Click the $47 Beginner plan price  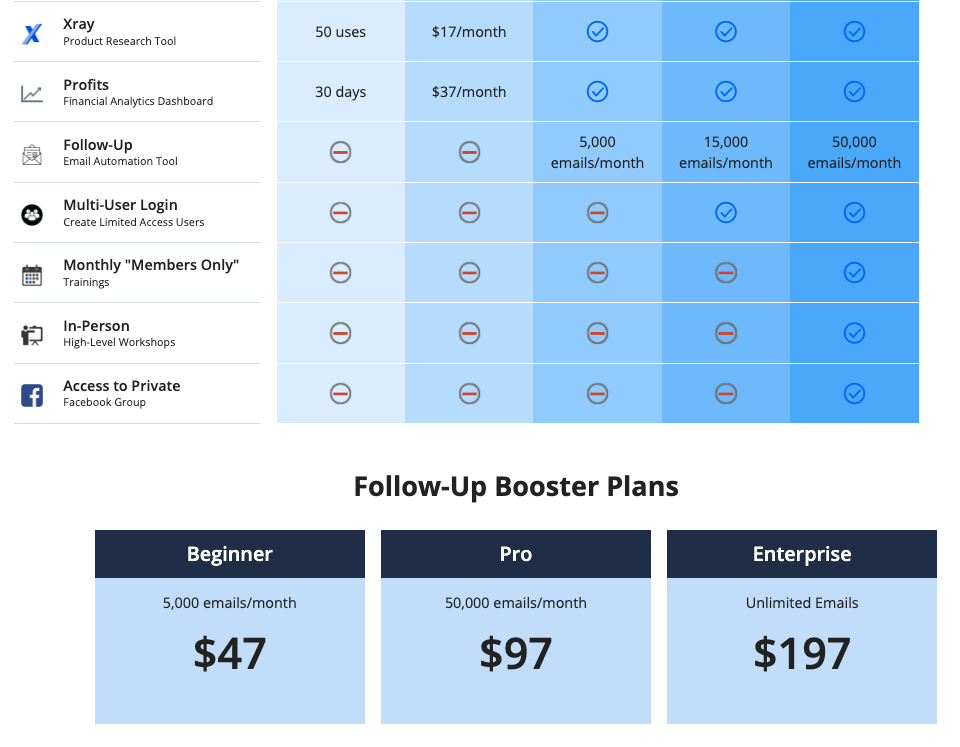[x=230, y=653]
